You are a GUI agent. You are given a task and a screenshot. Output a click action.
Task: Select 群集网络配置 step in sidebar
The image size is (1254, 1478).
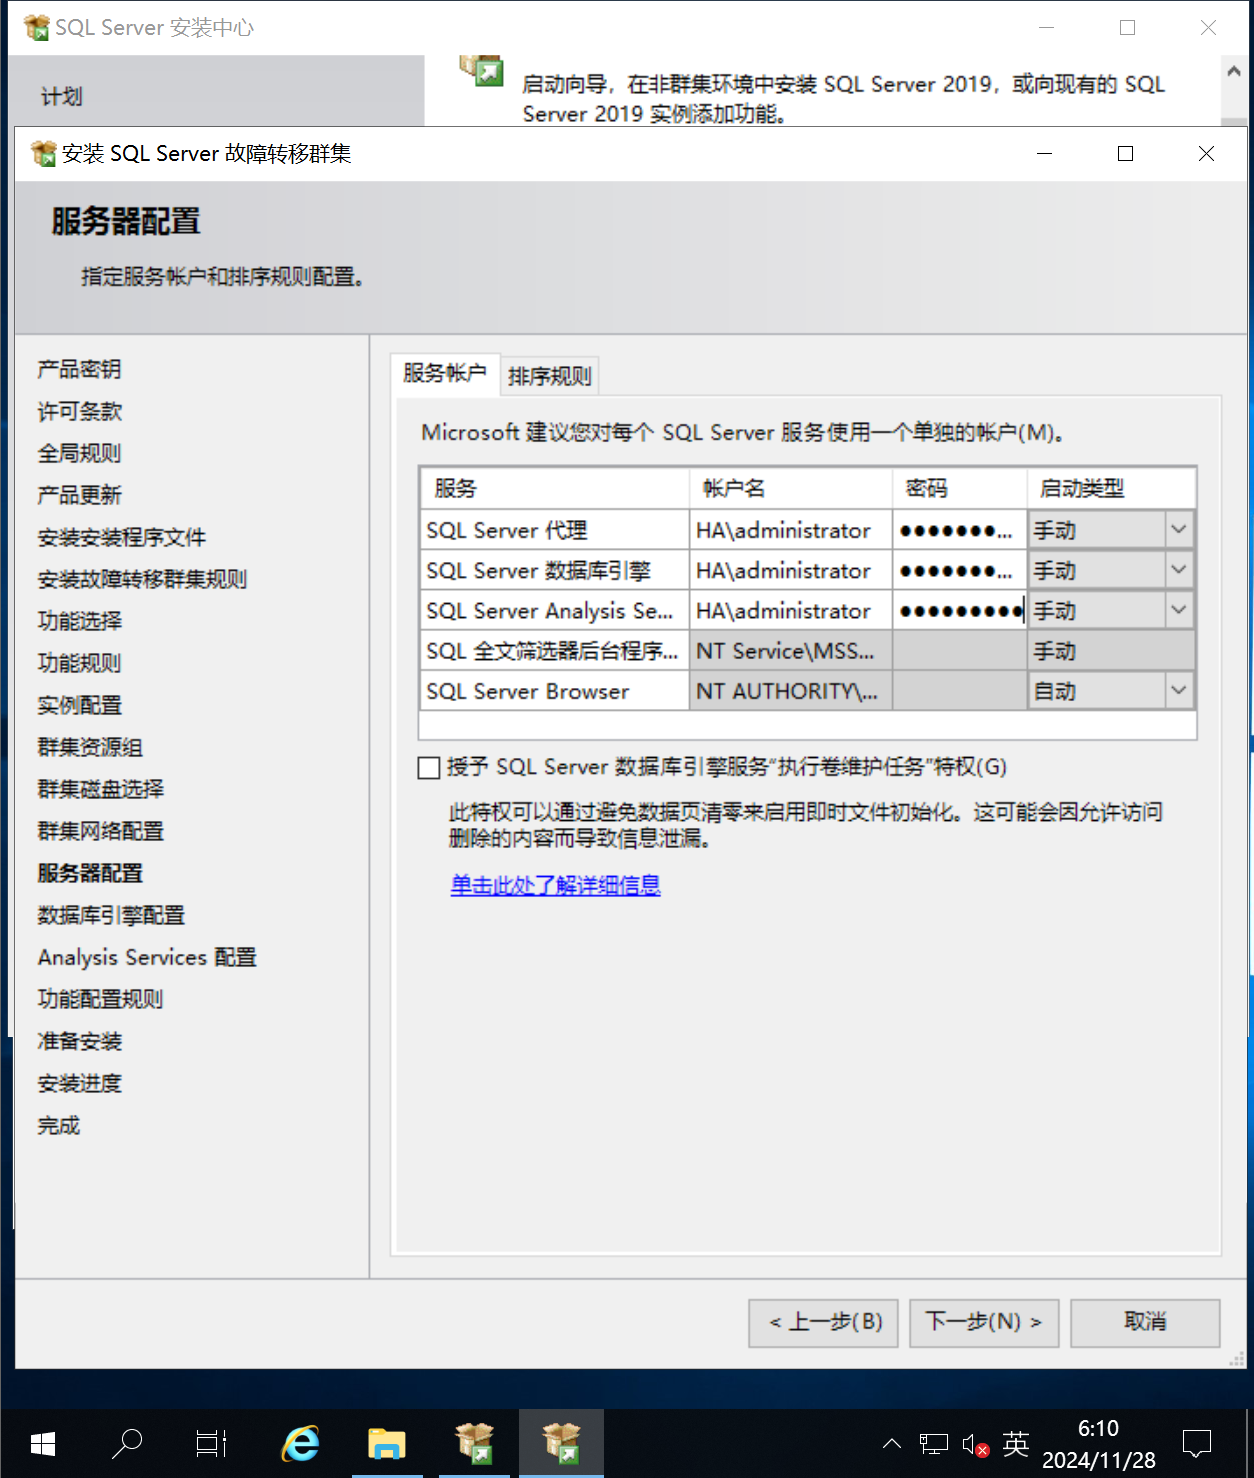pyautogui.click(x=100, y=831)
